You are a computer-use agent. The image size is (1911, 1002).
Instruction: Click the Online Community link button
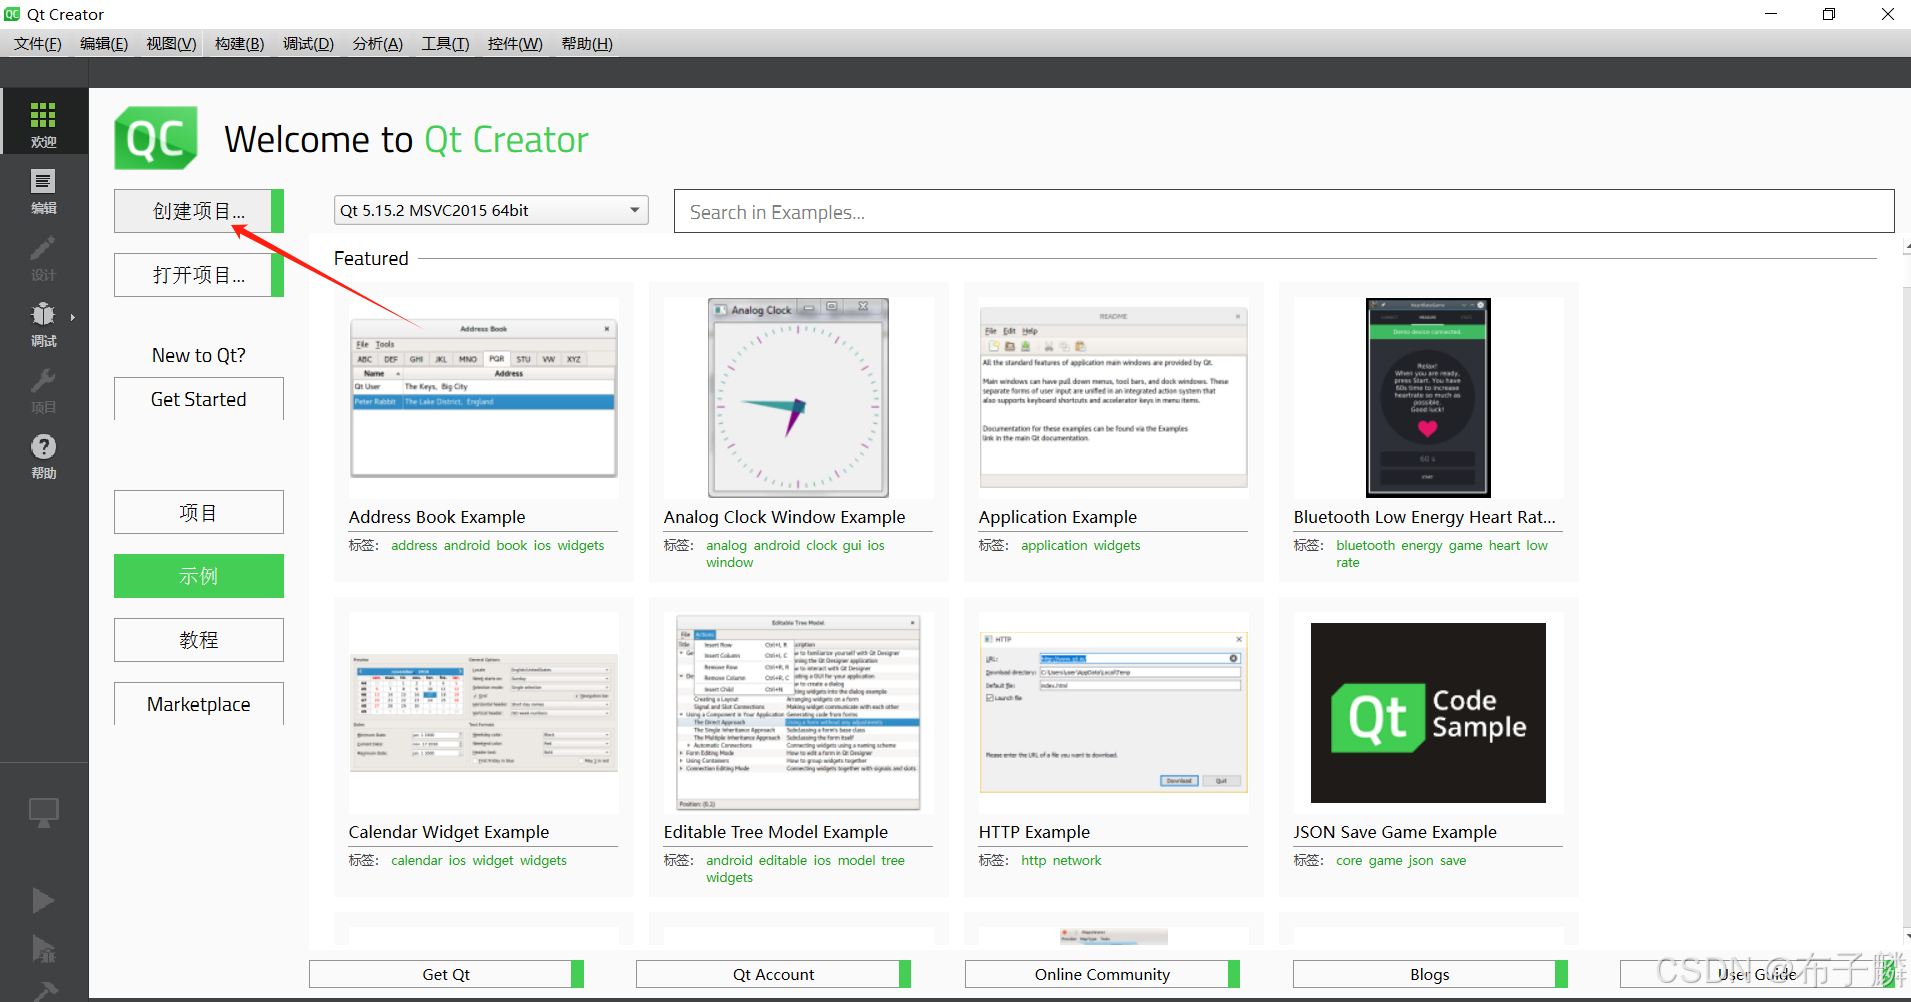[1102, 974]
